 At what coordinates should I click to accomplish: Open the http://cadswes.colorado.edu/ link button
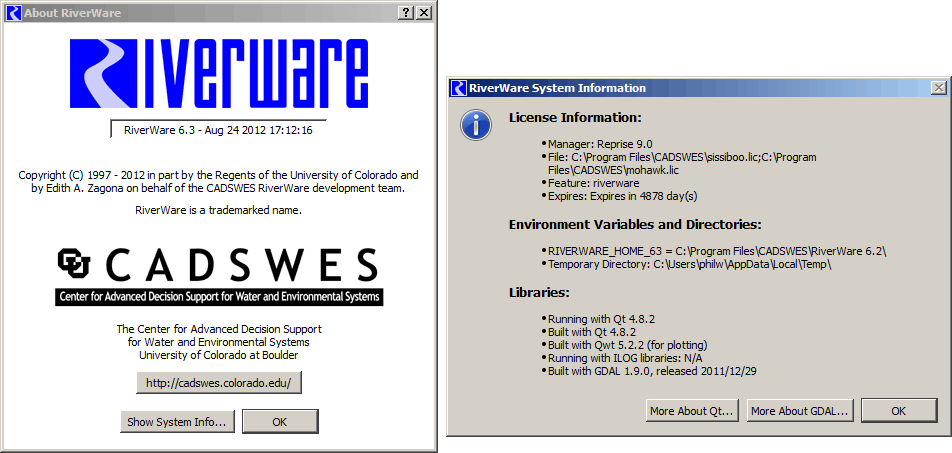click(x=219, y=383)
